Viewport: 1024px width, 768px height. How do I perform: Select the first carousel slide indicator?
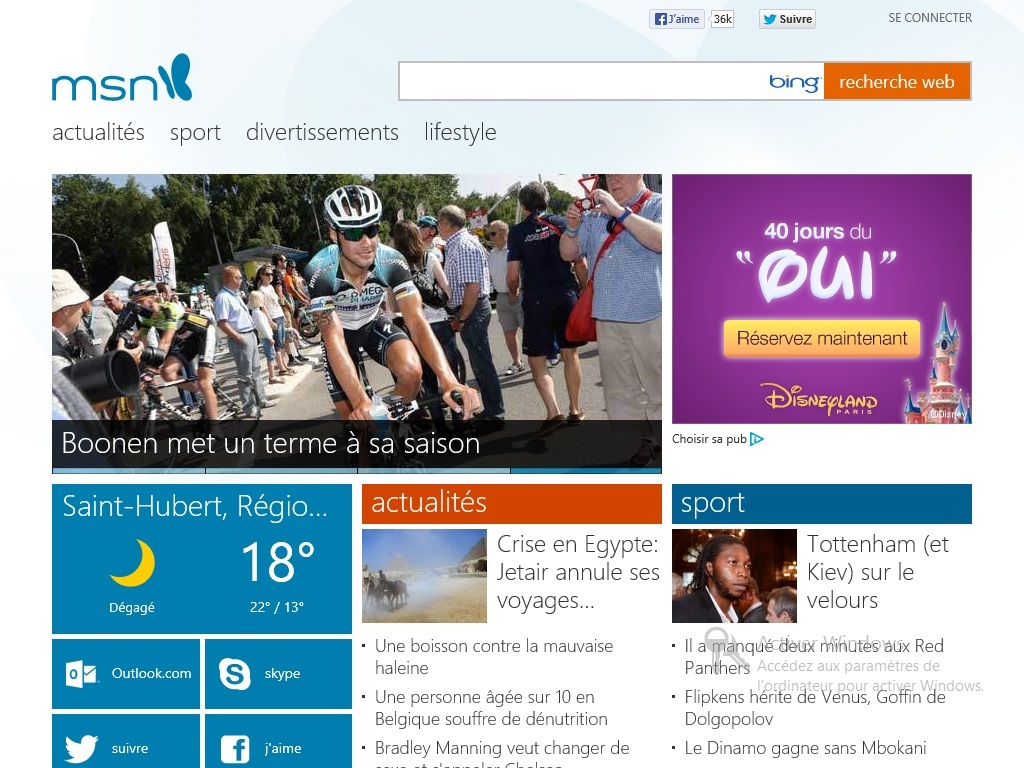click(129, 470)
